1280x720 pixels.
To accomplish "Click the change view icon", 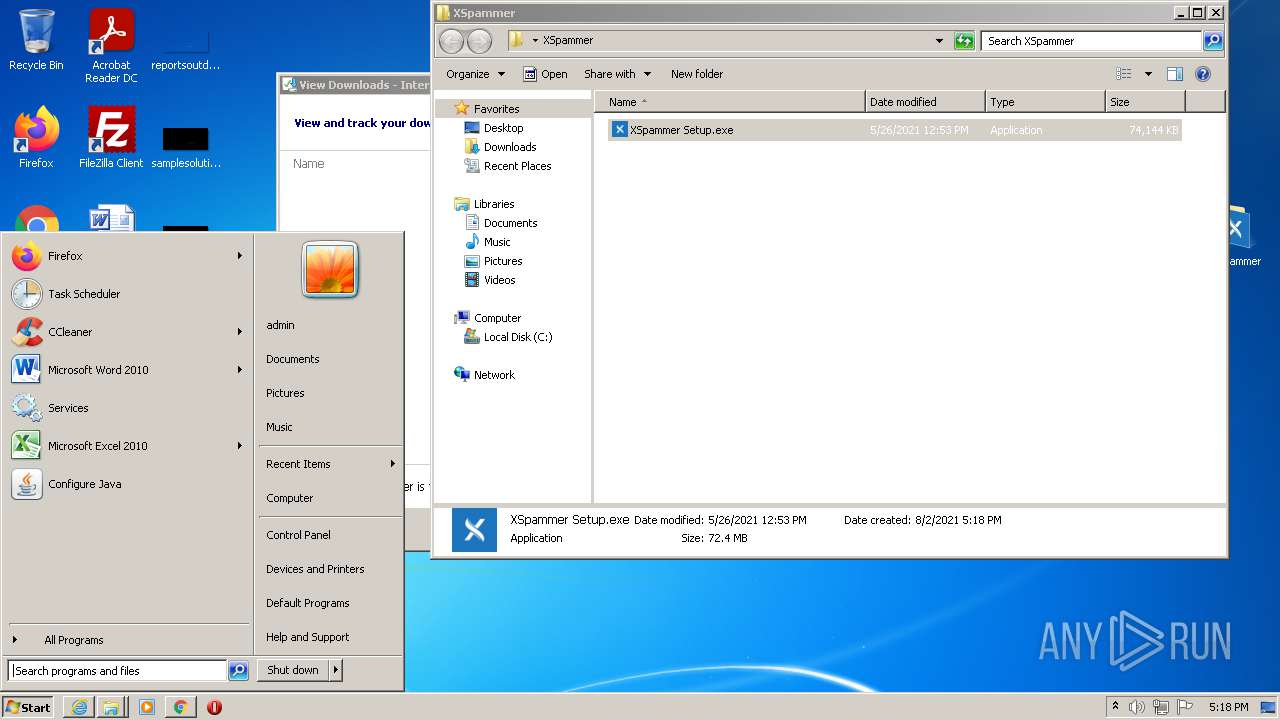I will pyautogui.click(x=1124, y=74).
